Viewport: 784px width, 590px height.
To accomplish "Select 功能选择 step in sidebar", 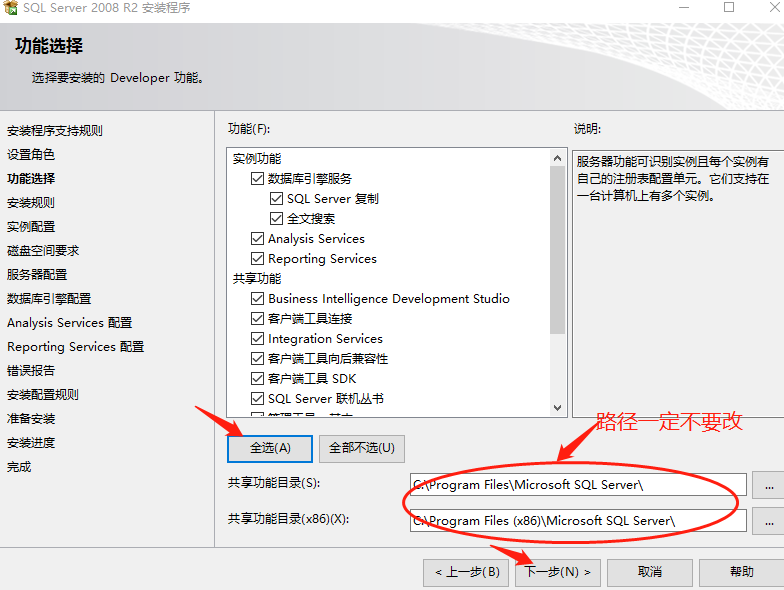I will tap(31, 179).
